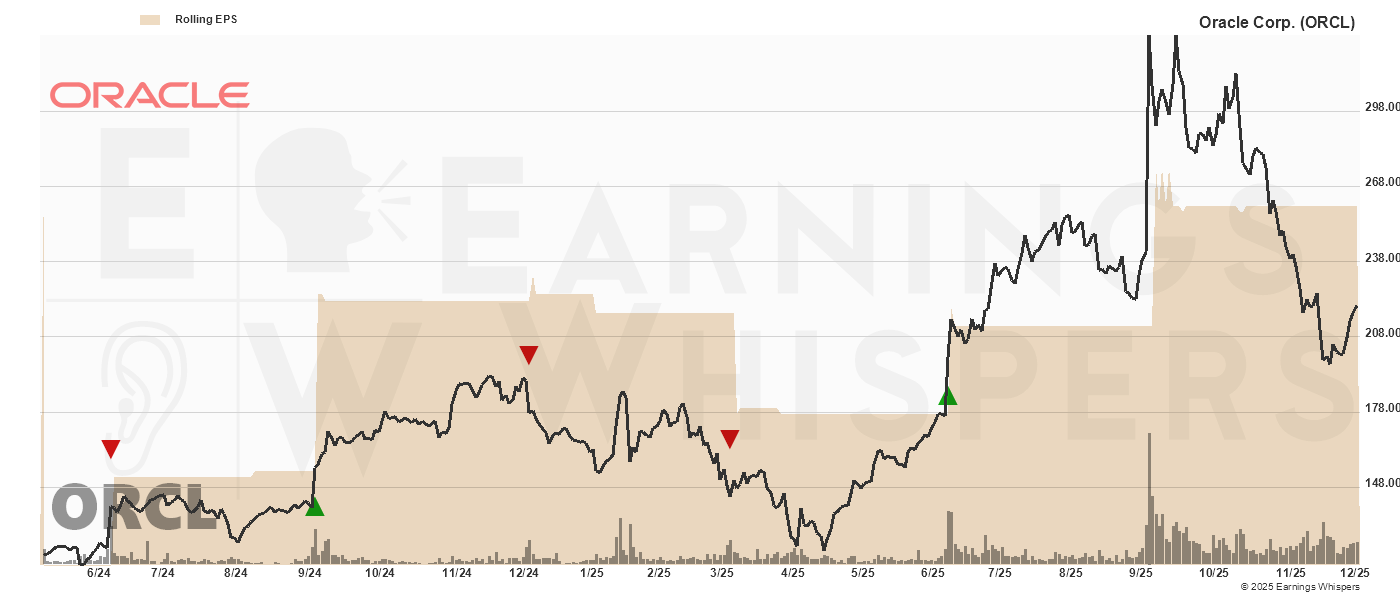Viewport: 1400px width, 600px height.
Task: Click the Oracle Corp. (ORCL) chart title
Action: [1277, 22]
